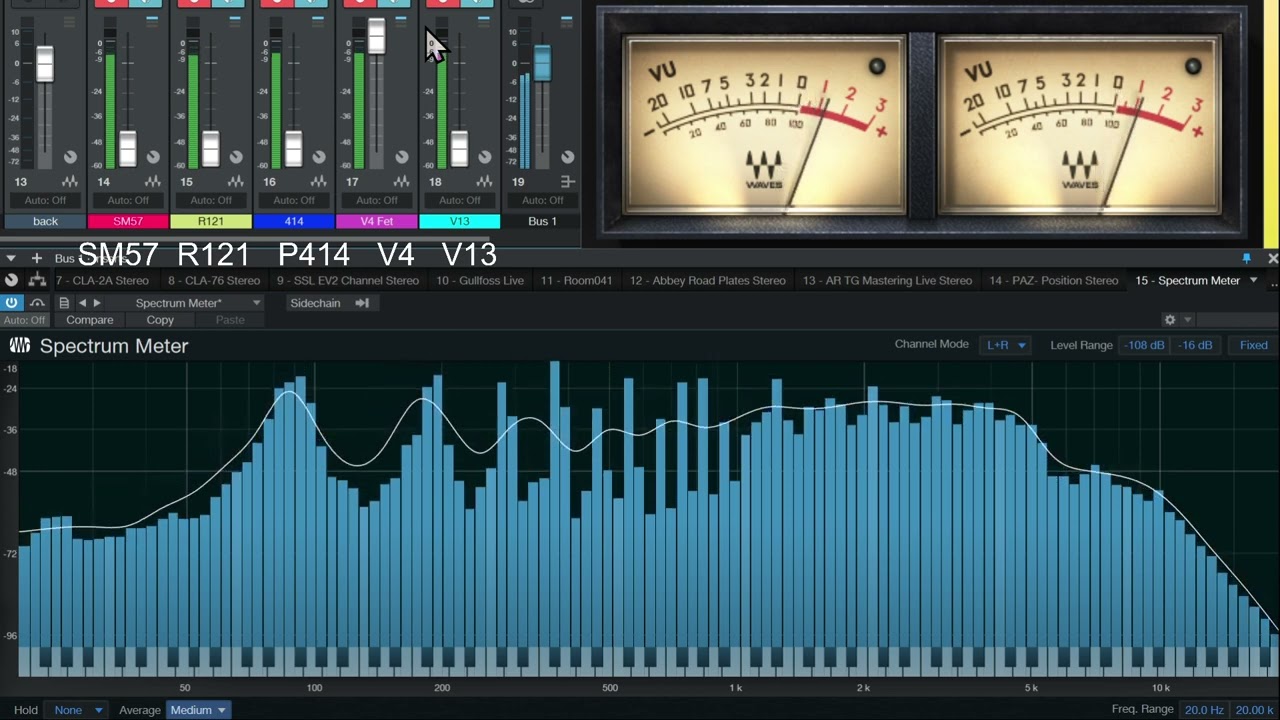This screenshot has width=1280, height=720.
Task: Click the -108 dB level range field
Action: click(1144, 345)
